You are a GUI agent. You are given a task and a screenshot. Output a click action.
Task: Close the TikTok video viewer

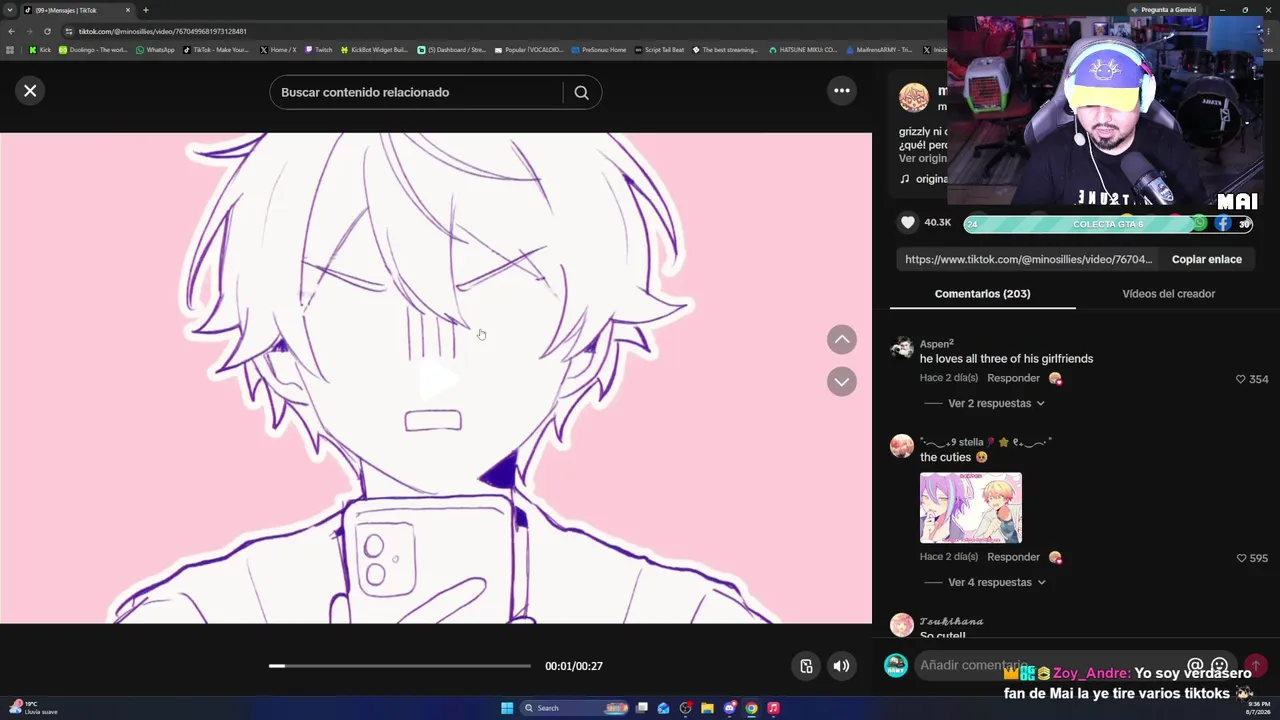coord(30,91)
